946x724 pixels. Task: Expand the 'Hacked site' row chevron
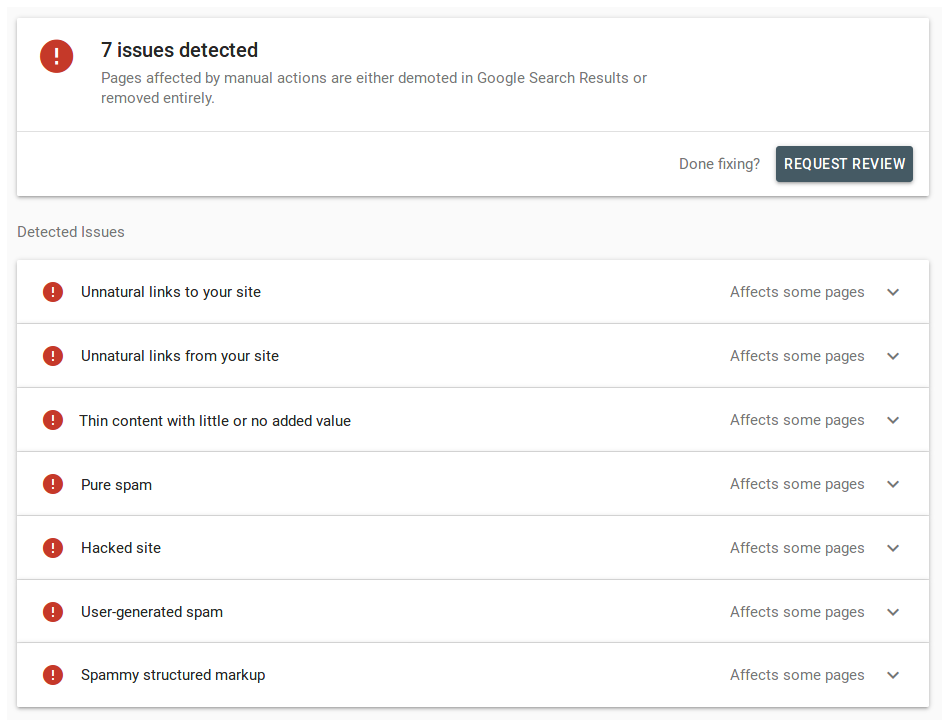coord(893,548)
